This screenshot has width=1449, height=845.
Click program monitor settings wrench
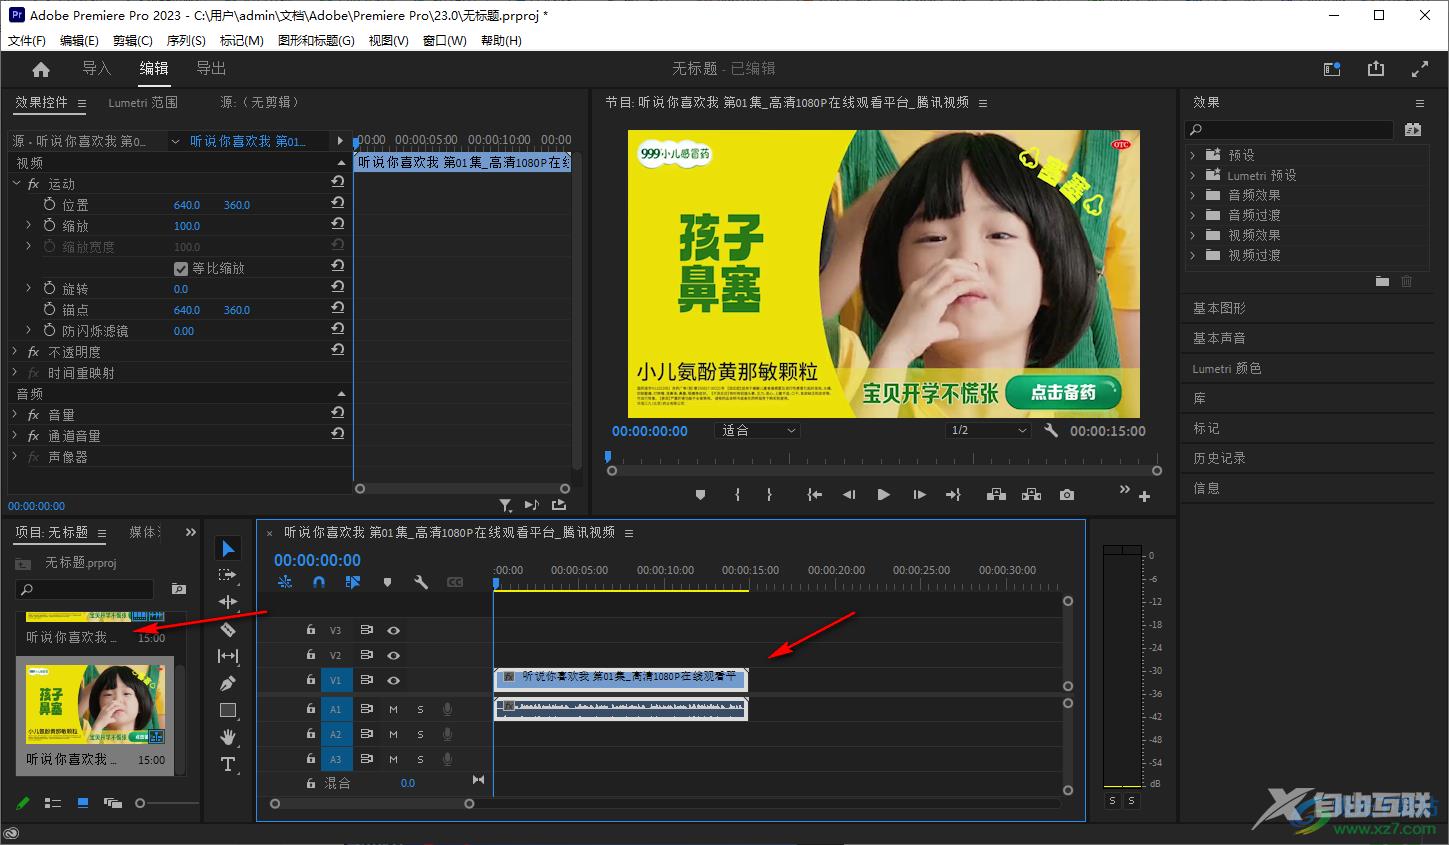pyautogui.click(x=1051, y=430)
